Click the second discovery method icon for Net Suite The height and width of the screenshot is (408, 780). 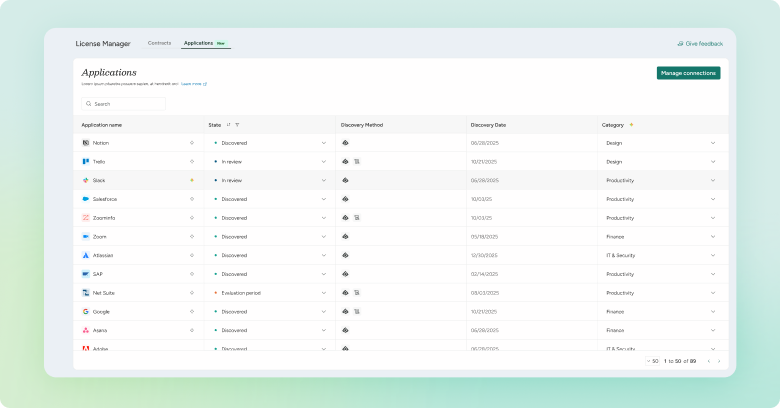pyautogui.click(x=357, y=293)
